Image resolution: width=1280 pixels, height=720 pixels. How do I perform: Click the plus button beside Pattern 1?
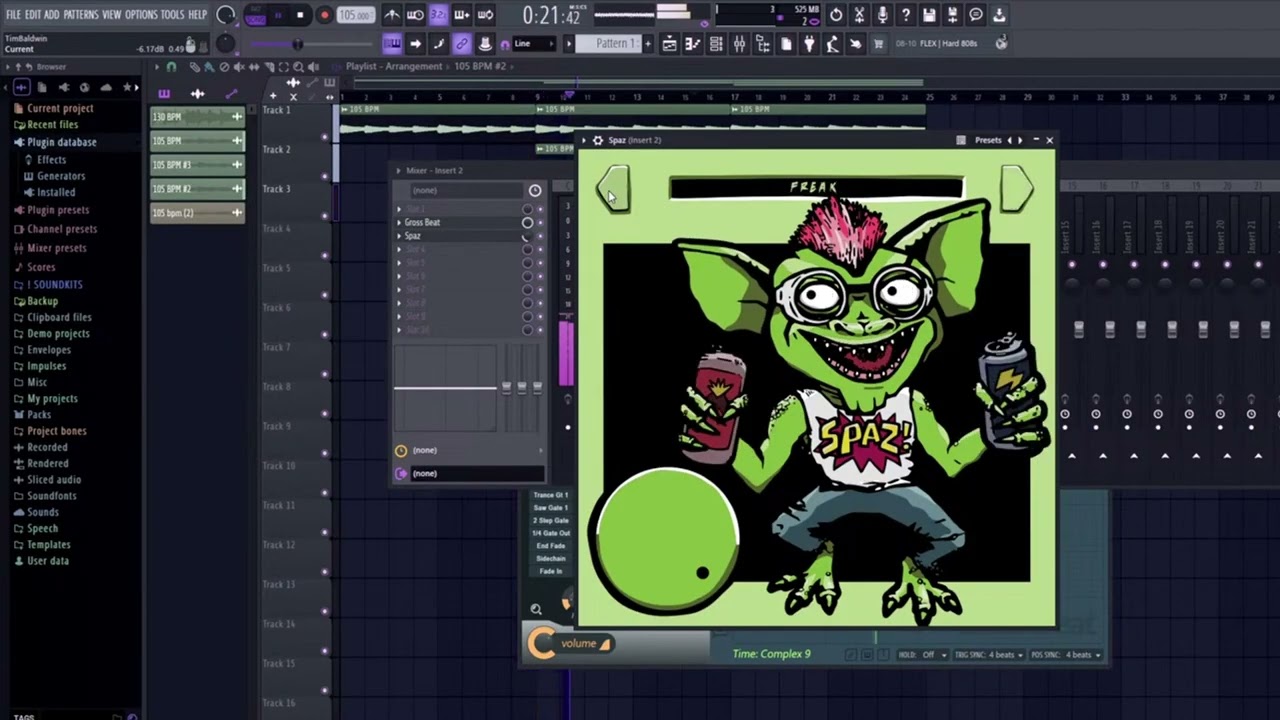[647, 44]
